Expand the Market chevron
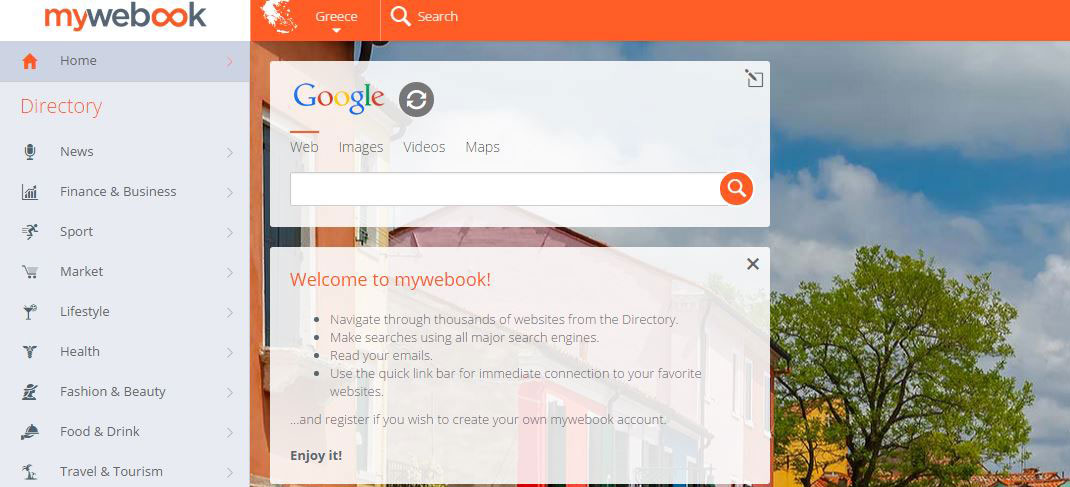Screen dimensions: 1070x487 click(229, 273)
